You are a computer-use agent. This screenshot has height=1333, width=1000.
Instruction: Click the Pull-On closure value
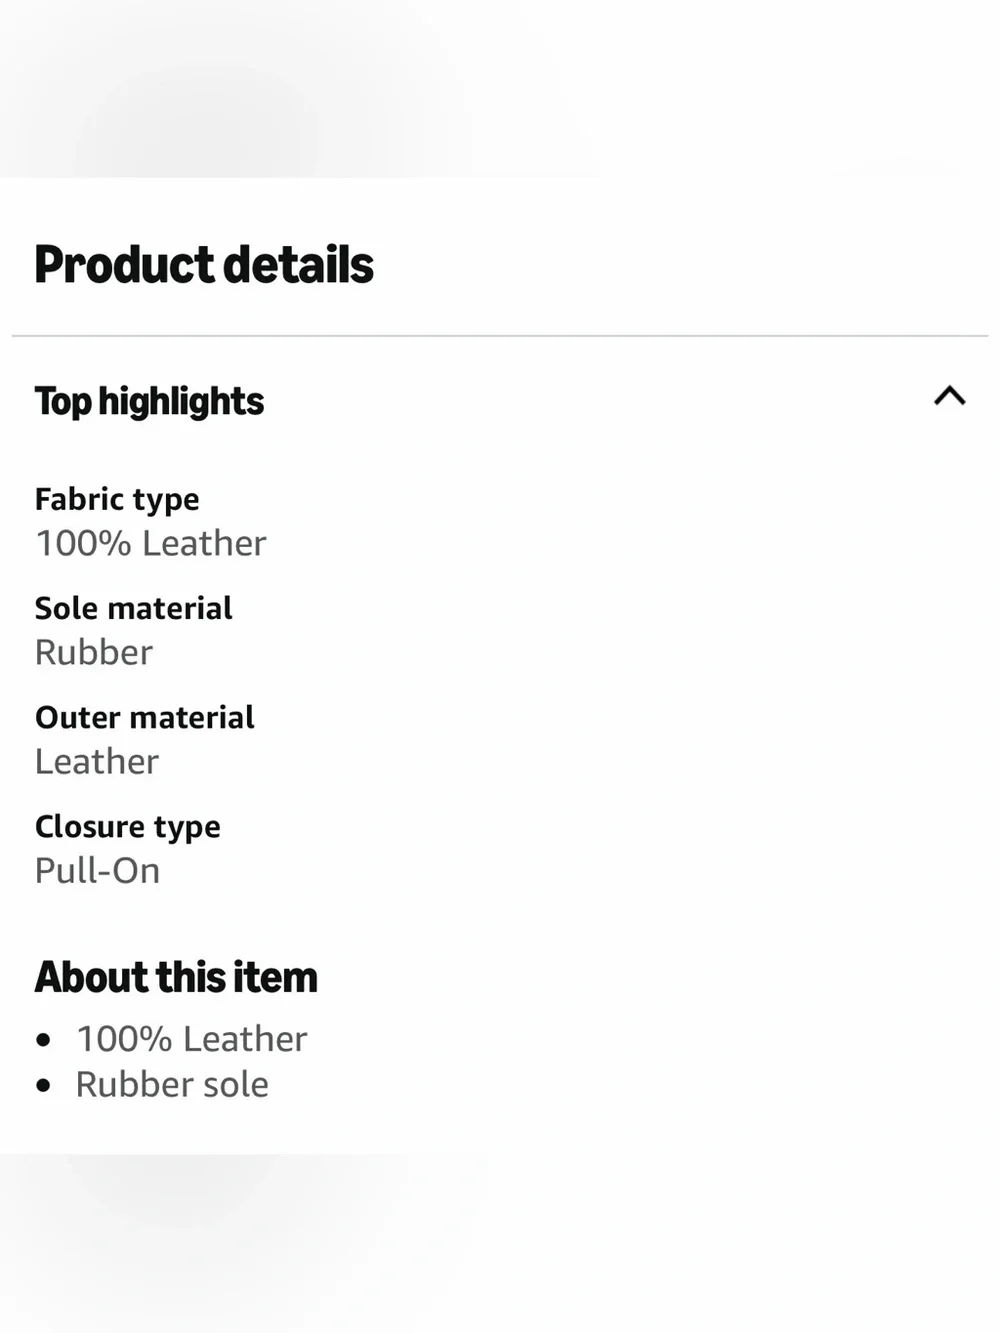(98, 871)
